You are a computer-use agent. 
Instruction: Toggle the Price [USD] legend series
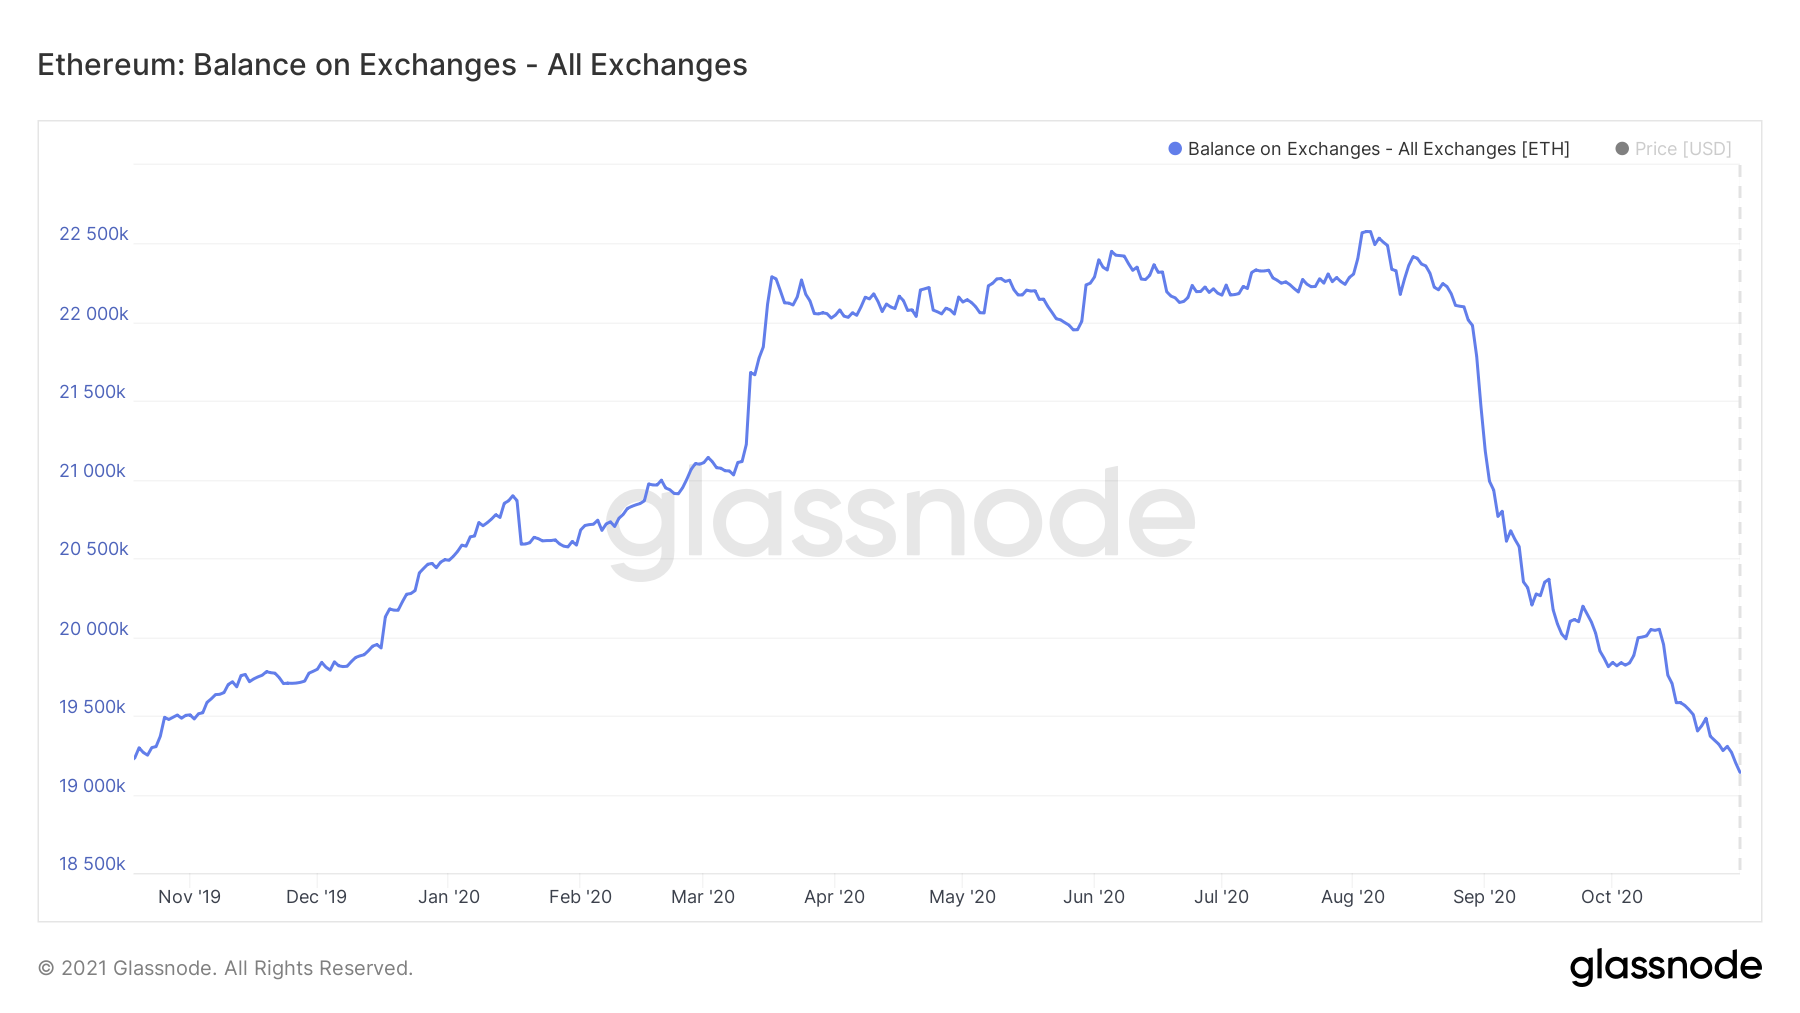tap(1673, 149)
